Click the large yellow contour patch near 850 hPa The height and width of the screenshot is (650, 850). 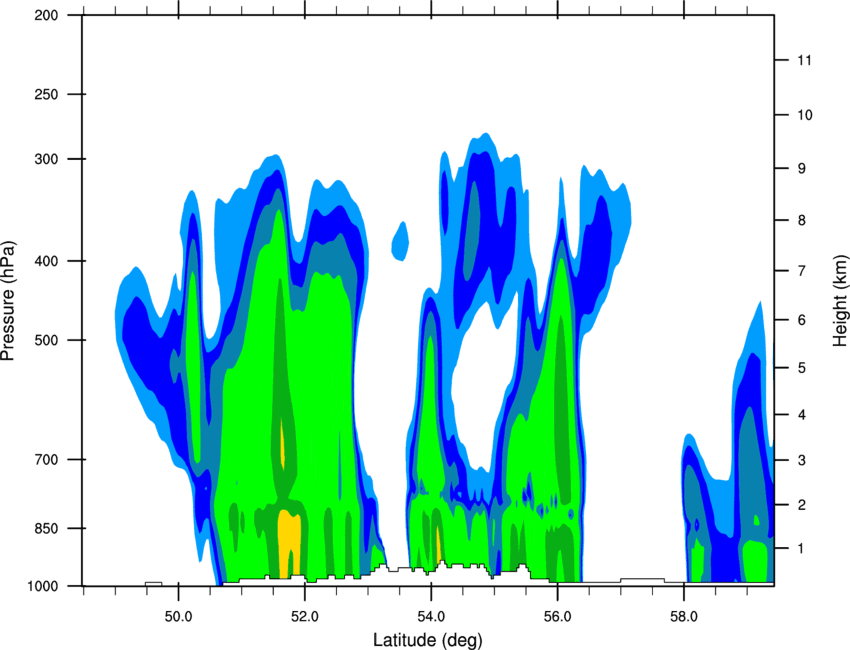[289, 542]
